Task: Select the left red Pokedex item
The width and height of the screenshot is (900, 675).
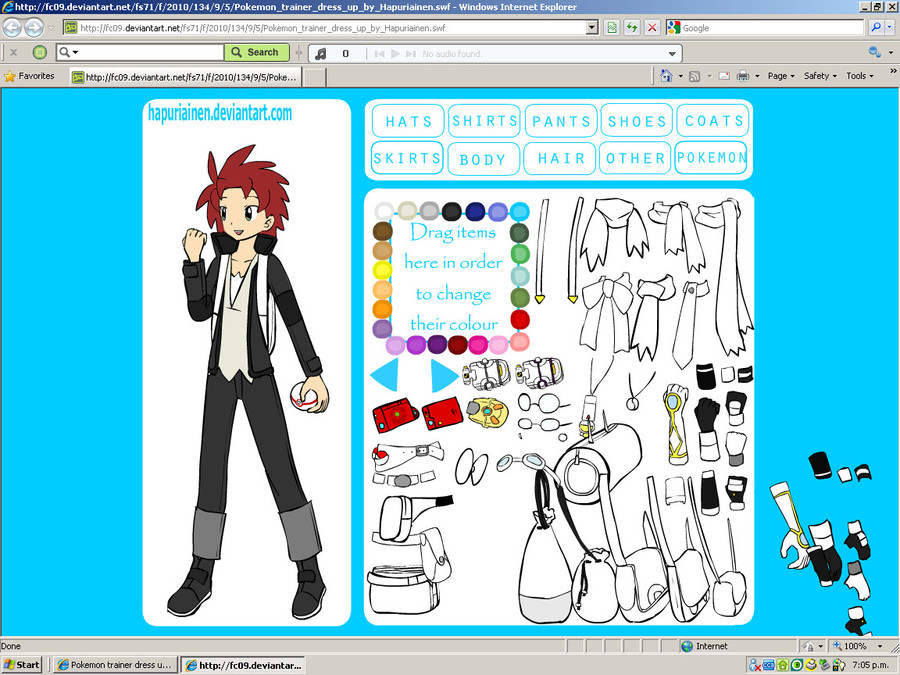Action: pyautogui.click(x=395, y=414)
